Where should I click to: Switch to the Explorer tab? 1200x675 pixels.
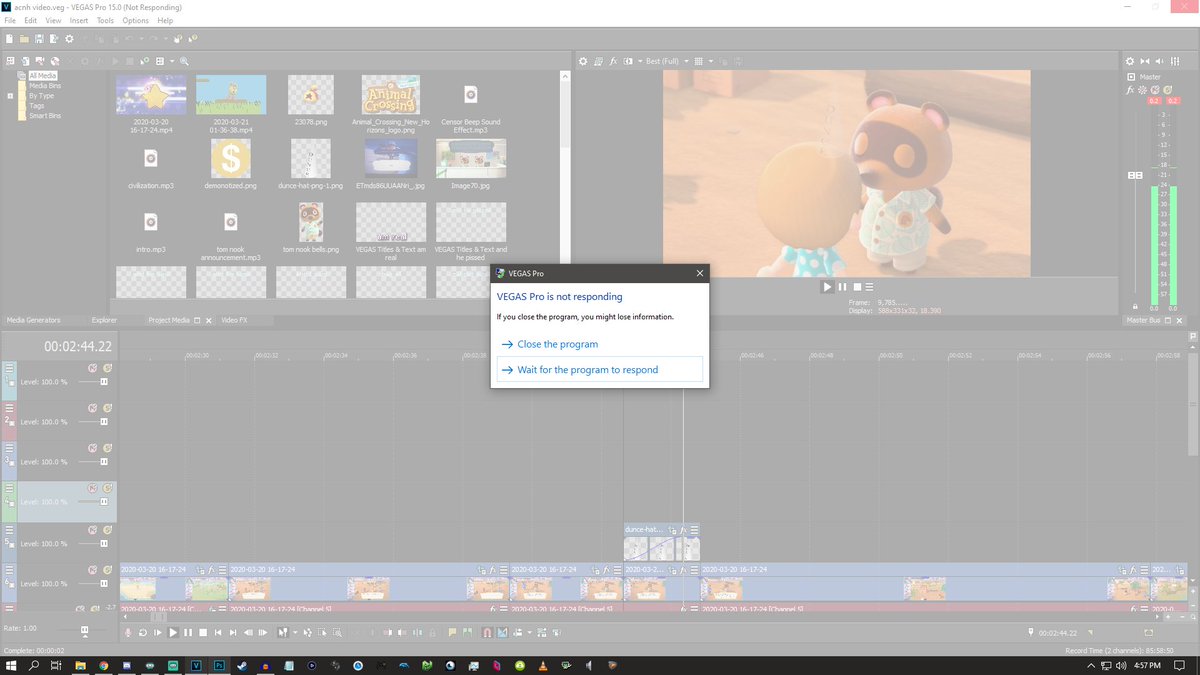[x=104, y=320]
